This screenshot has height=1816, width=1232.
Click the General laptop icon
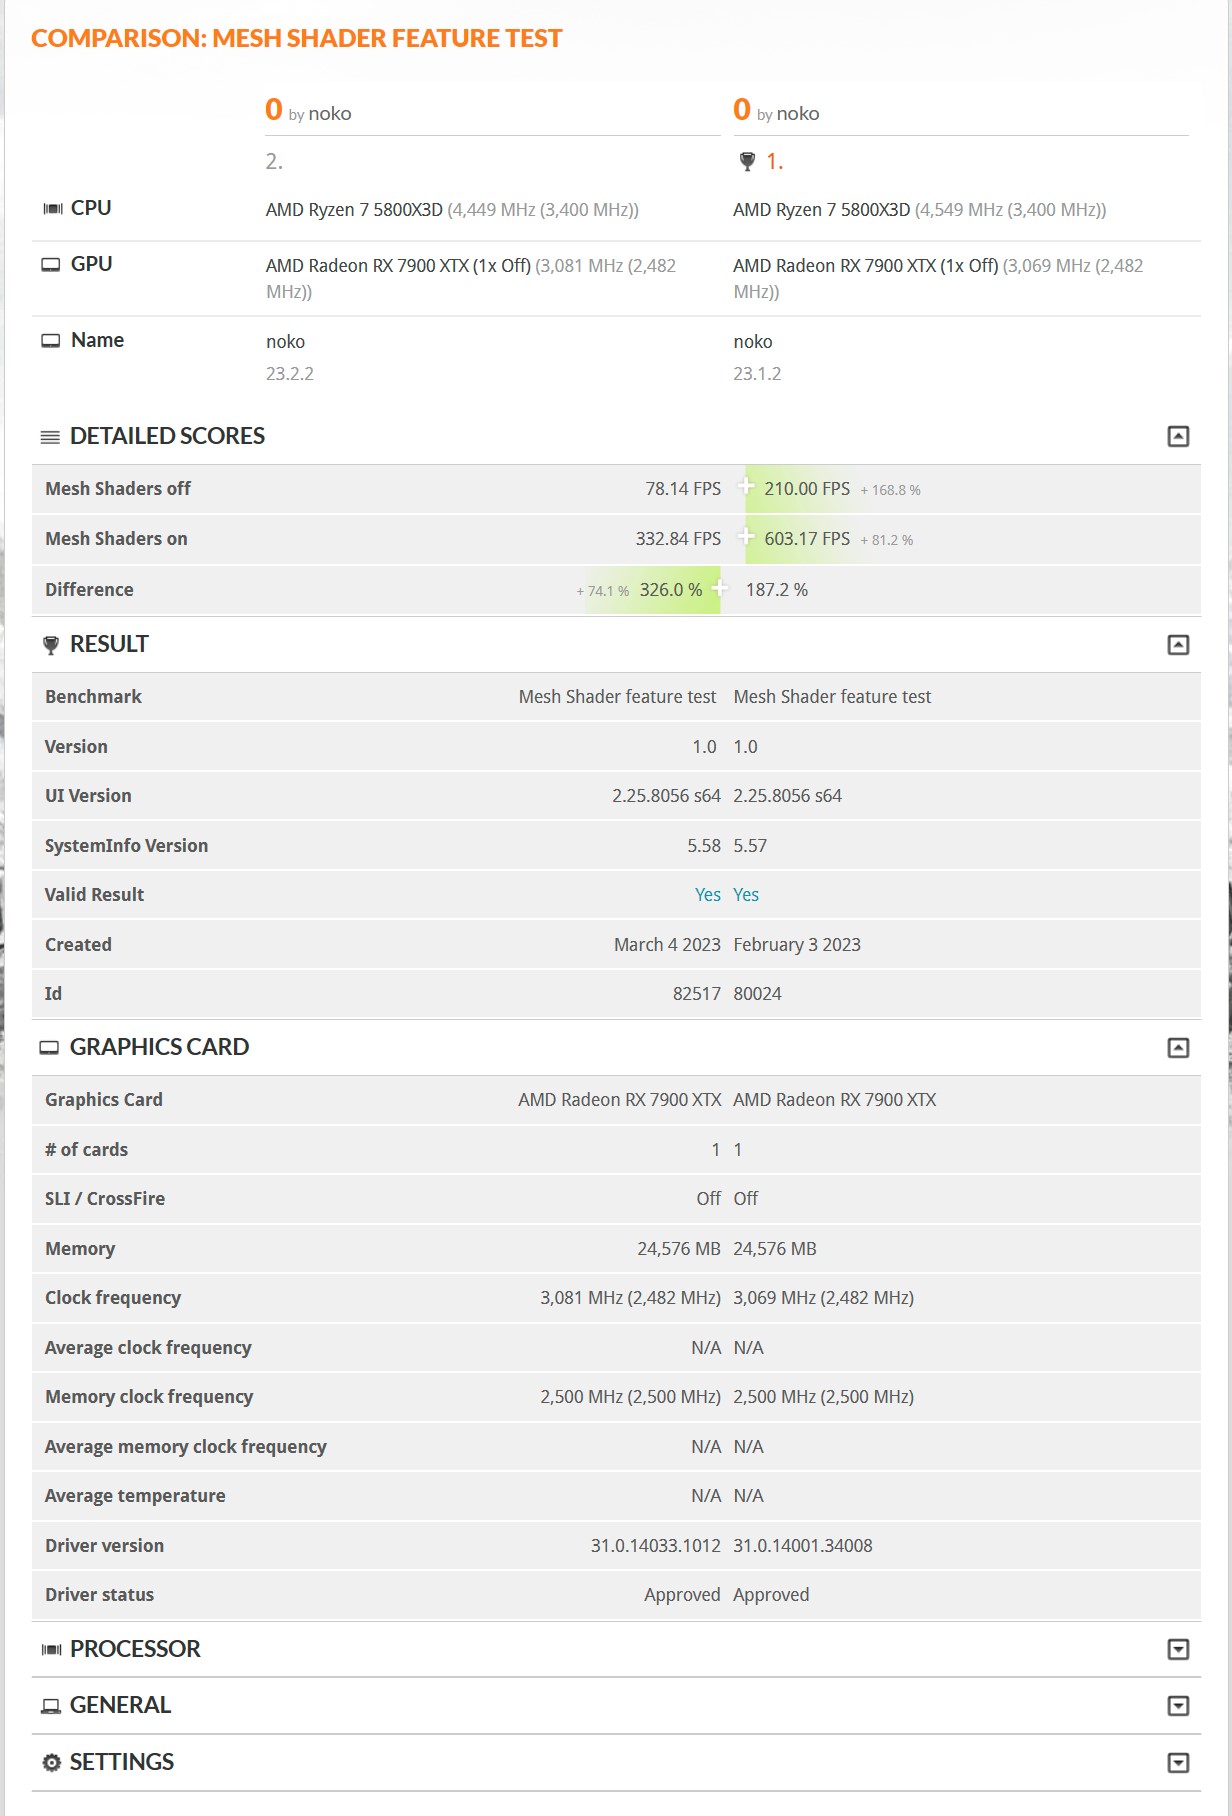(x=50, y=1705)
